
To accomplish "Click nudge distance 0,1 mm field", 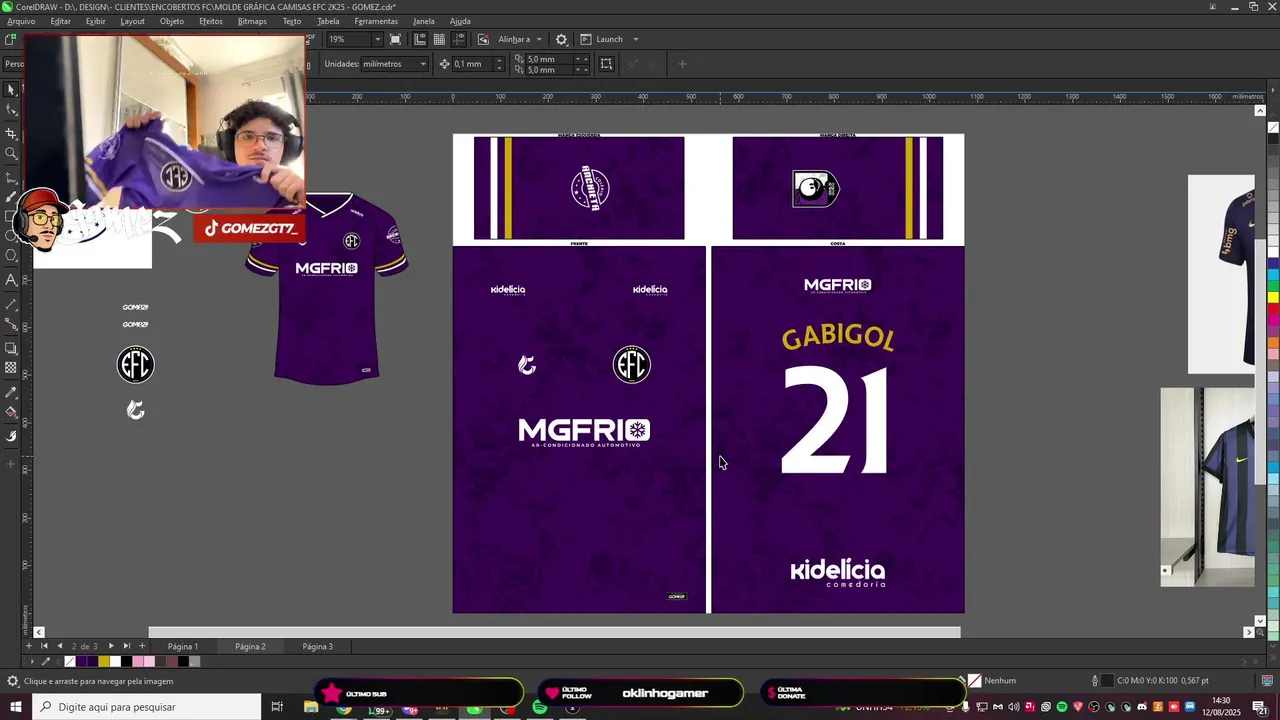I will (x=473, y=64).
